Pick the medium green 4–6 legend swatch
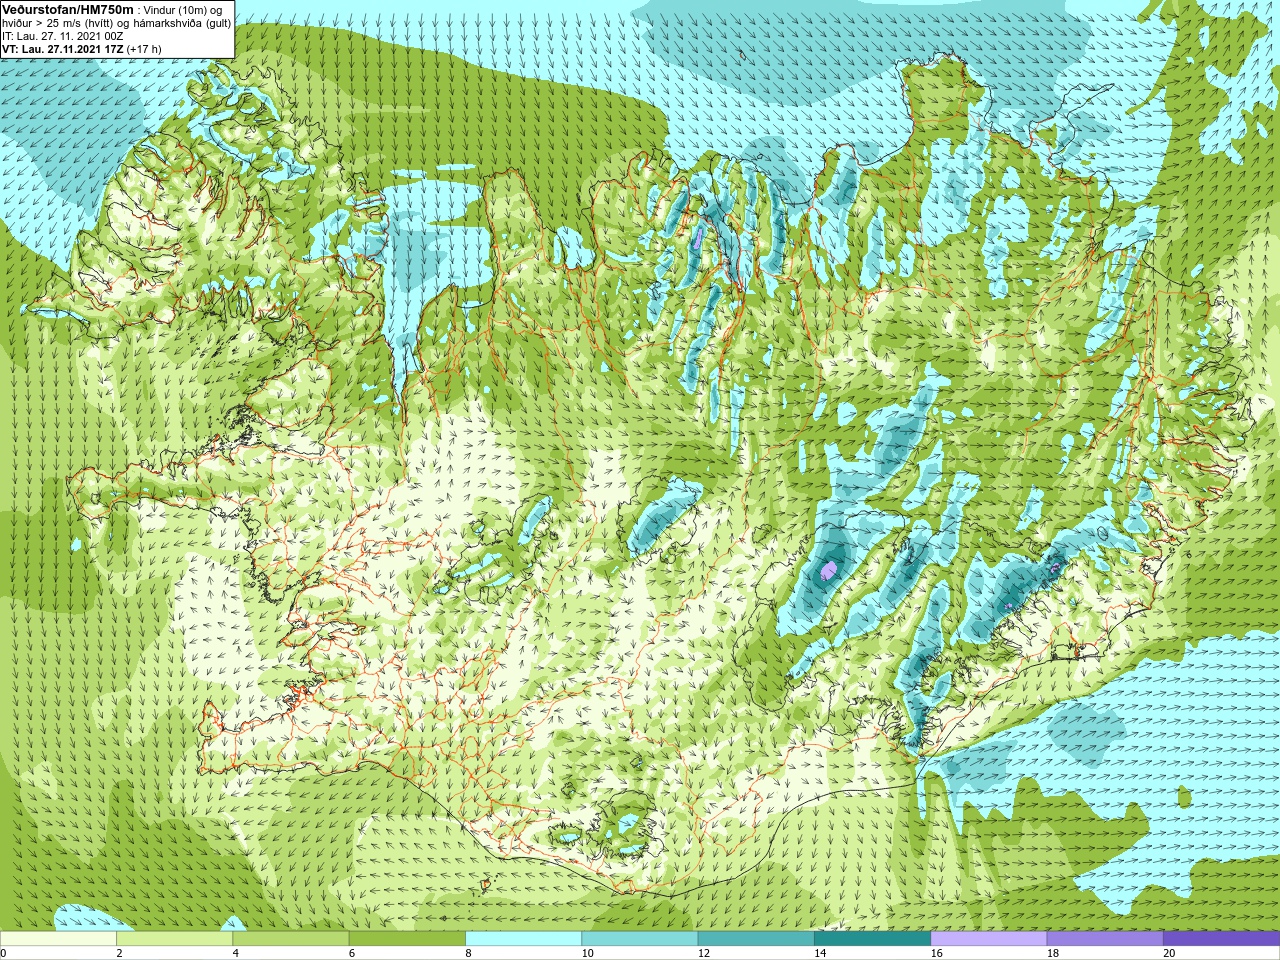This screenshot has height=960, width=1280. 291,939
